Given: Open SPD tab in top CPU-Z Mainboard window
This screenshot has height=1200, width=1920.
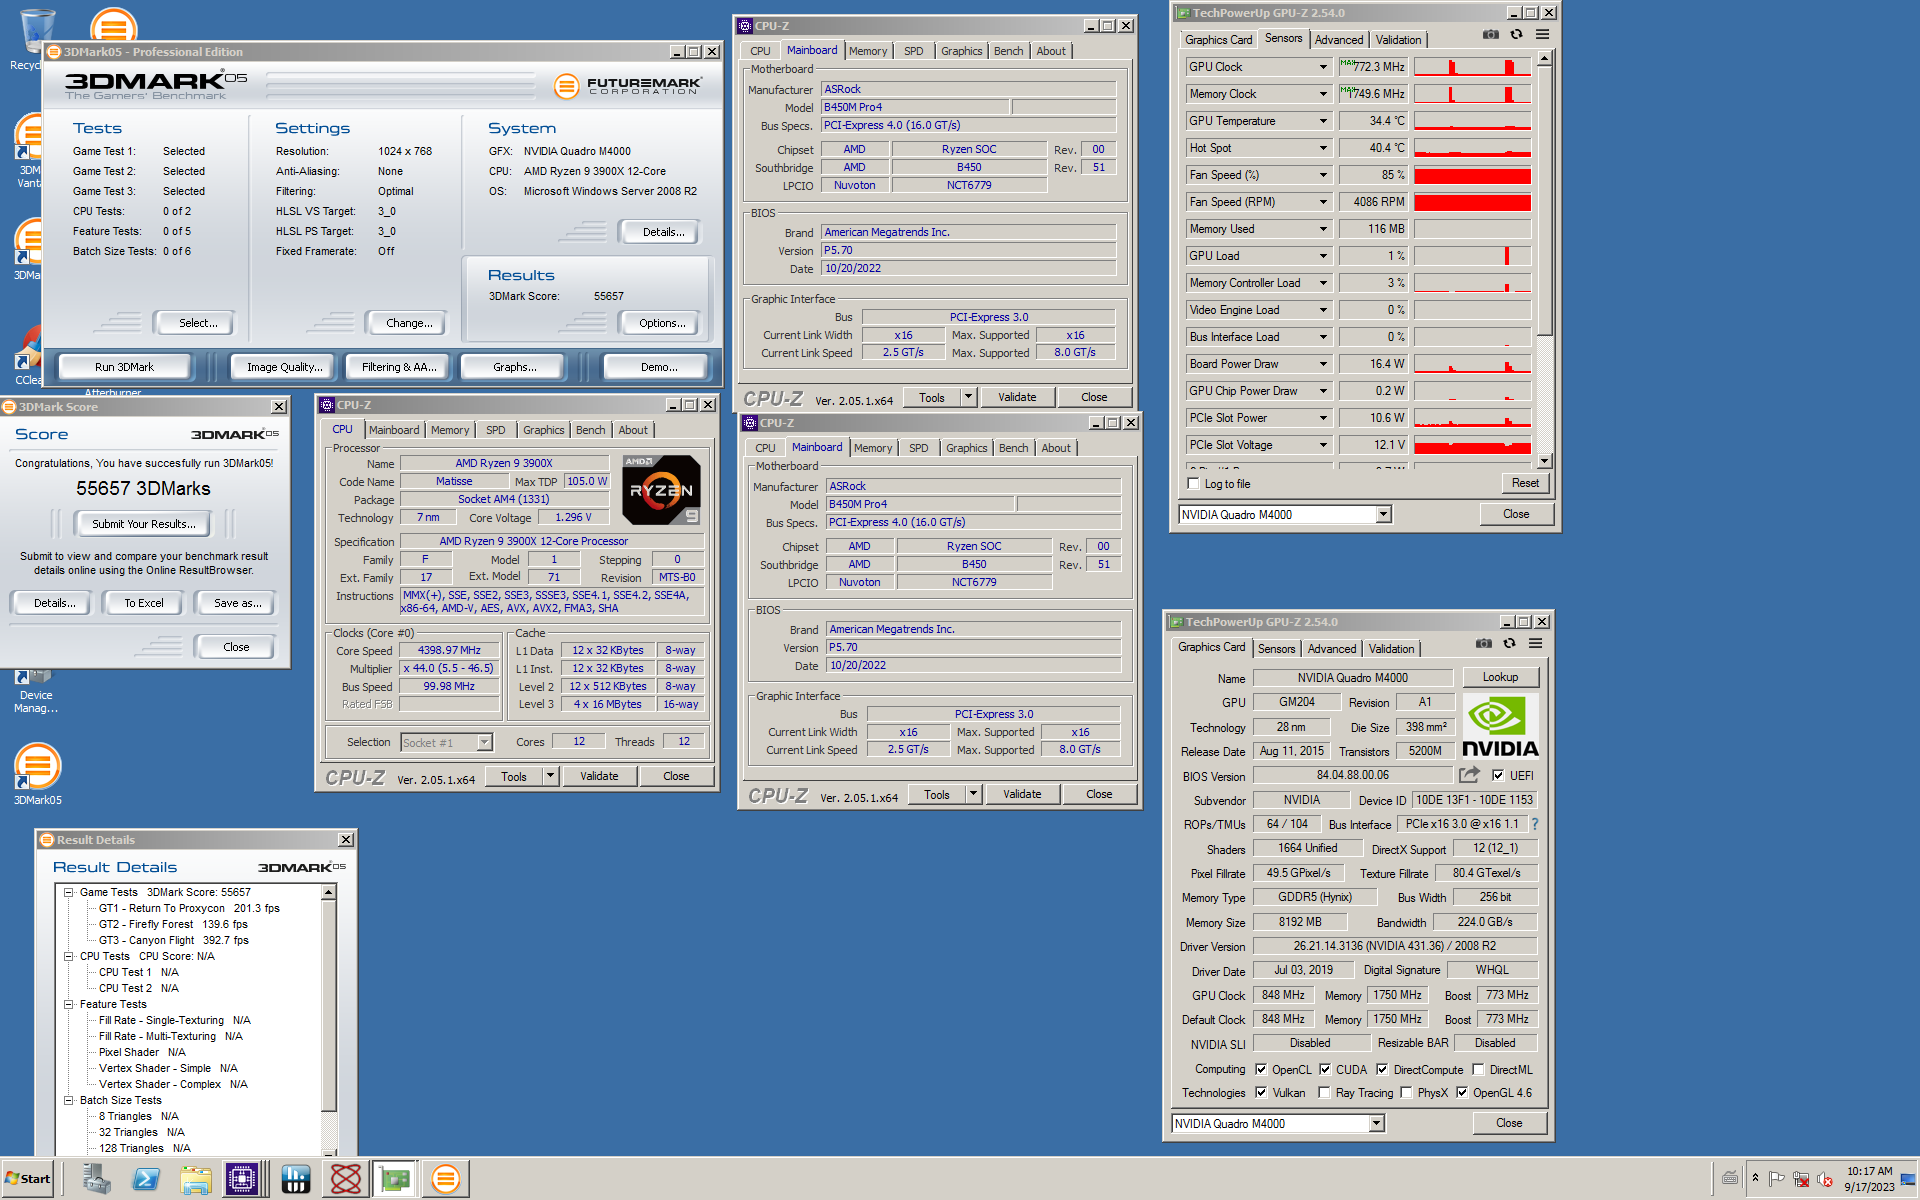Looking at the screenshot, I should (x=913, y=51).
